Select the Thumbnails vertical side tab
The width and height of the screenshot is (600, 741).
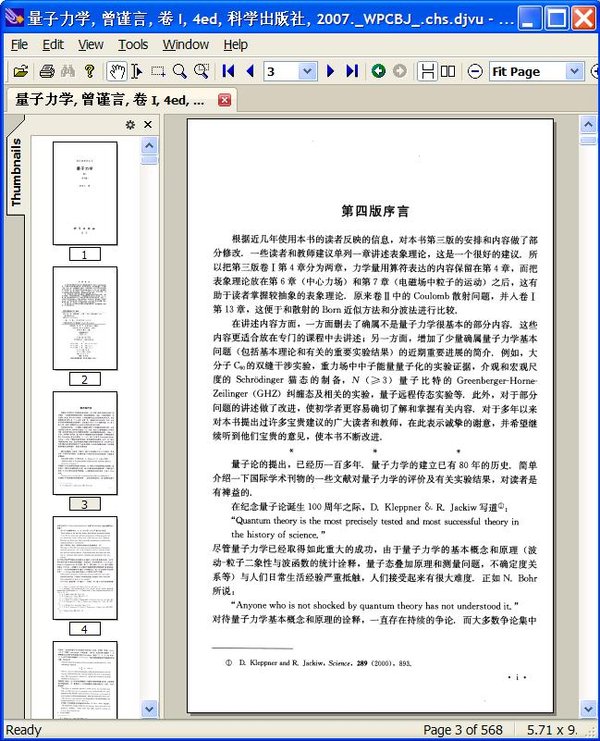pos(16,172)
